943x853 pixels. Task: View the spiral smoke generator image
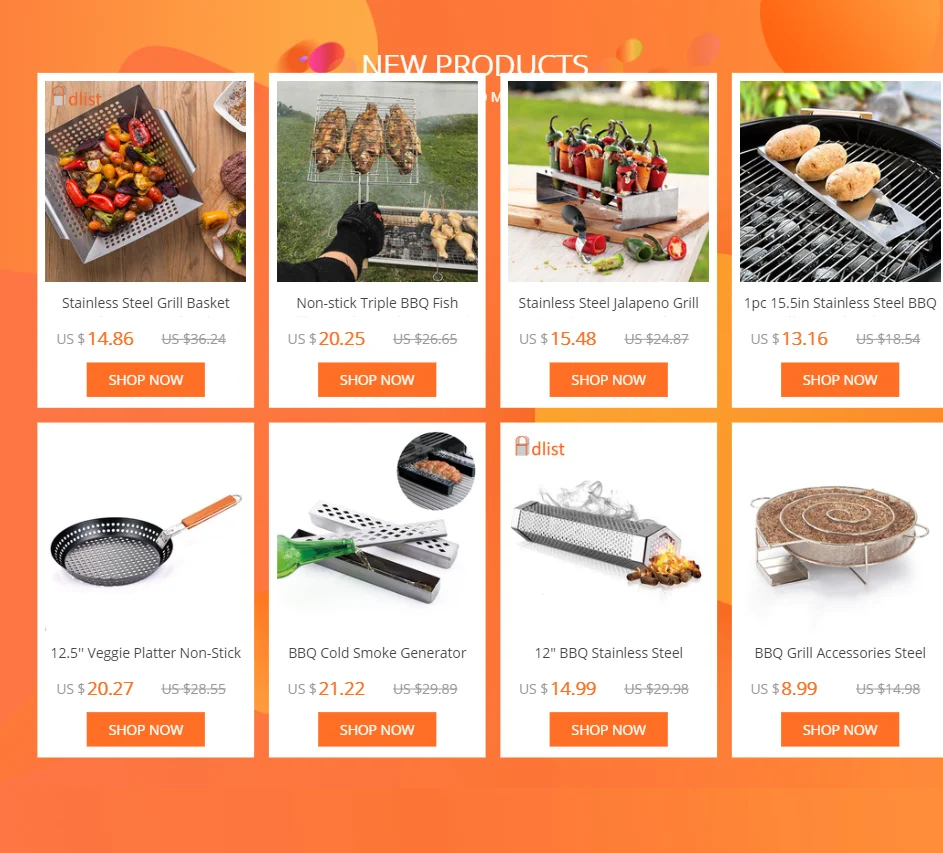coord(840,531)
